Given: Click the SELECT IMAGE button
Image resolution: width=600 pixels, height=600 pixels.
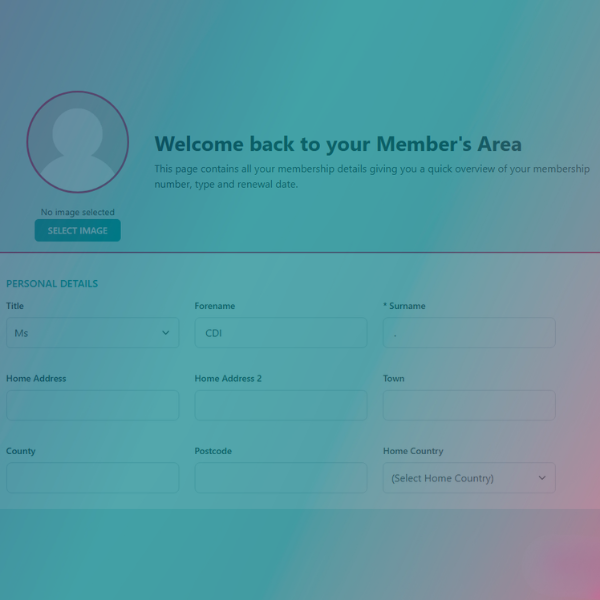Looking at the screenshot, I should point(78,230).
